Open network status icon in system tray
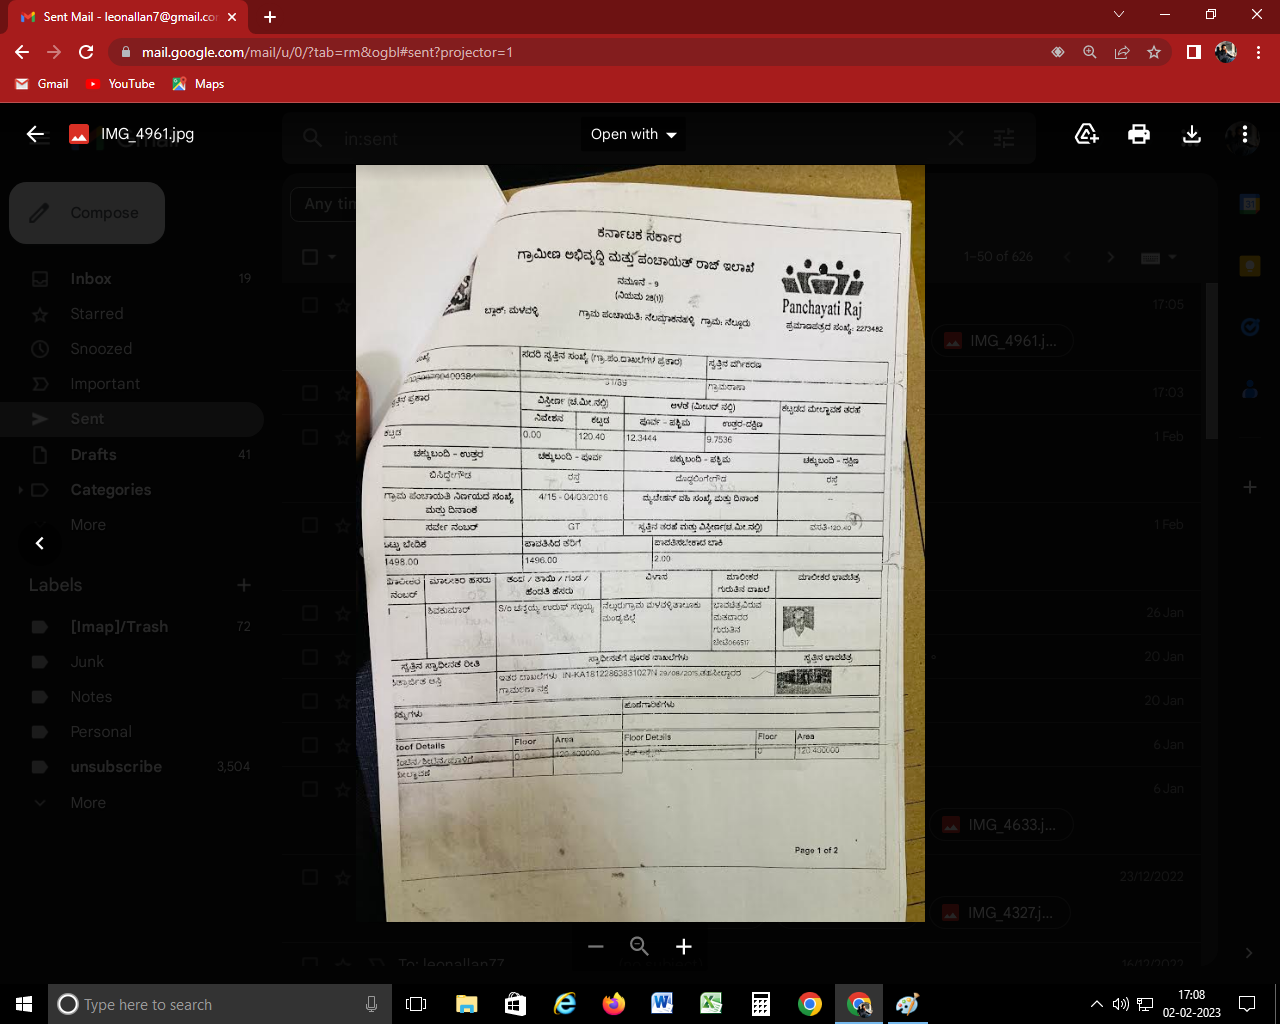 point(1145,1004)
